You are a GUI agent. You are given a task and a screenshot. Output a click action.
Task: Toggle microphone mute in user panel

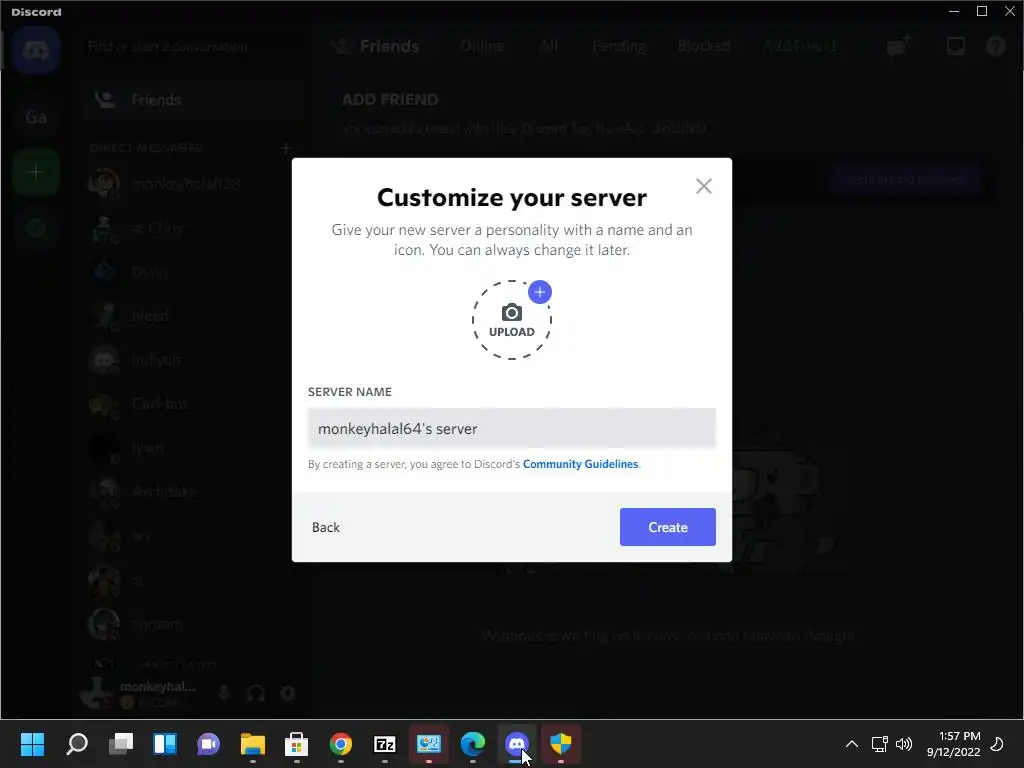click(223, 693)
